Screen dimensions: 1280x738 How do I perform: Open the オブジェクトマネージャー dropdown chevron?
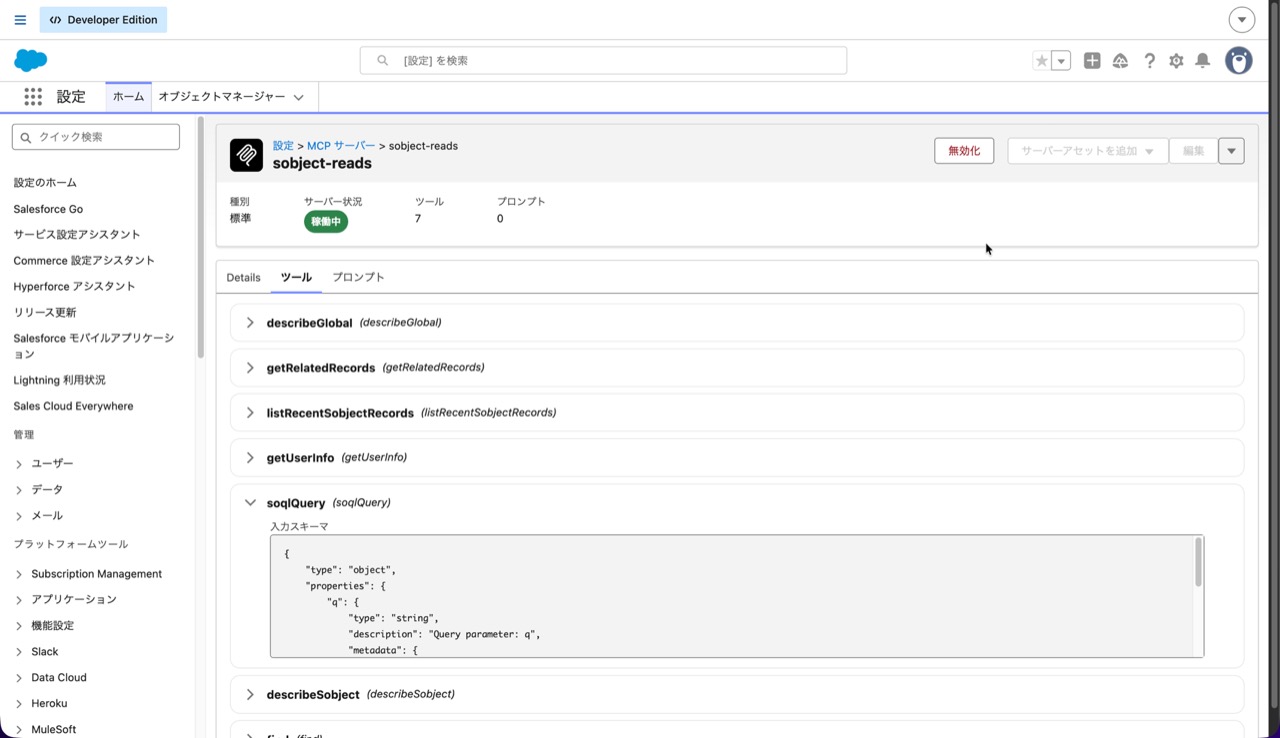pos(298,97)
